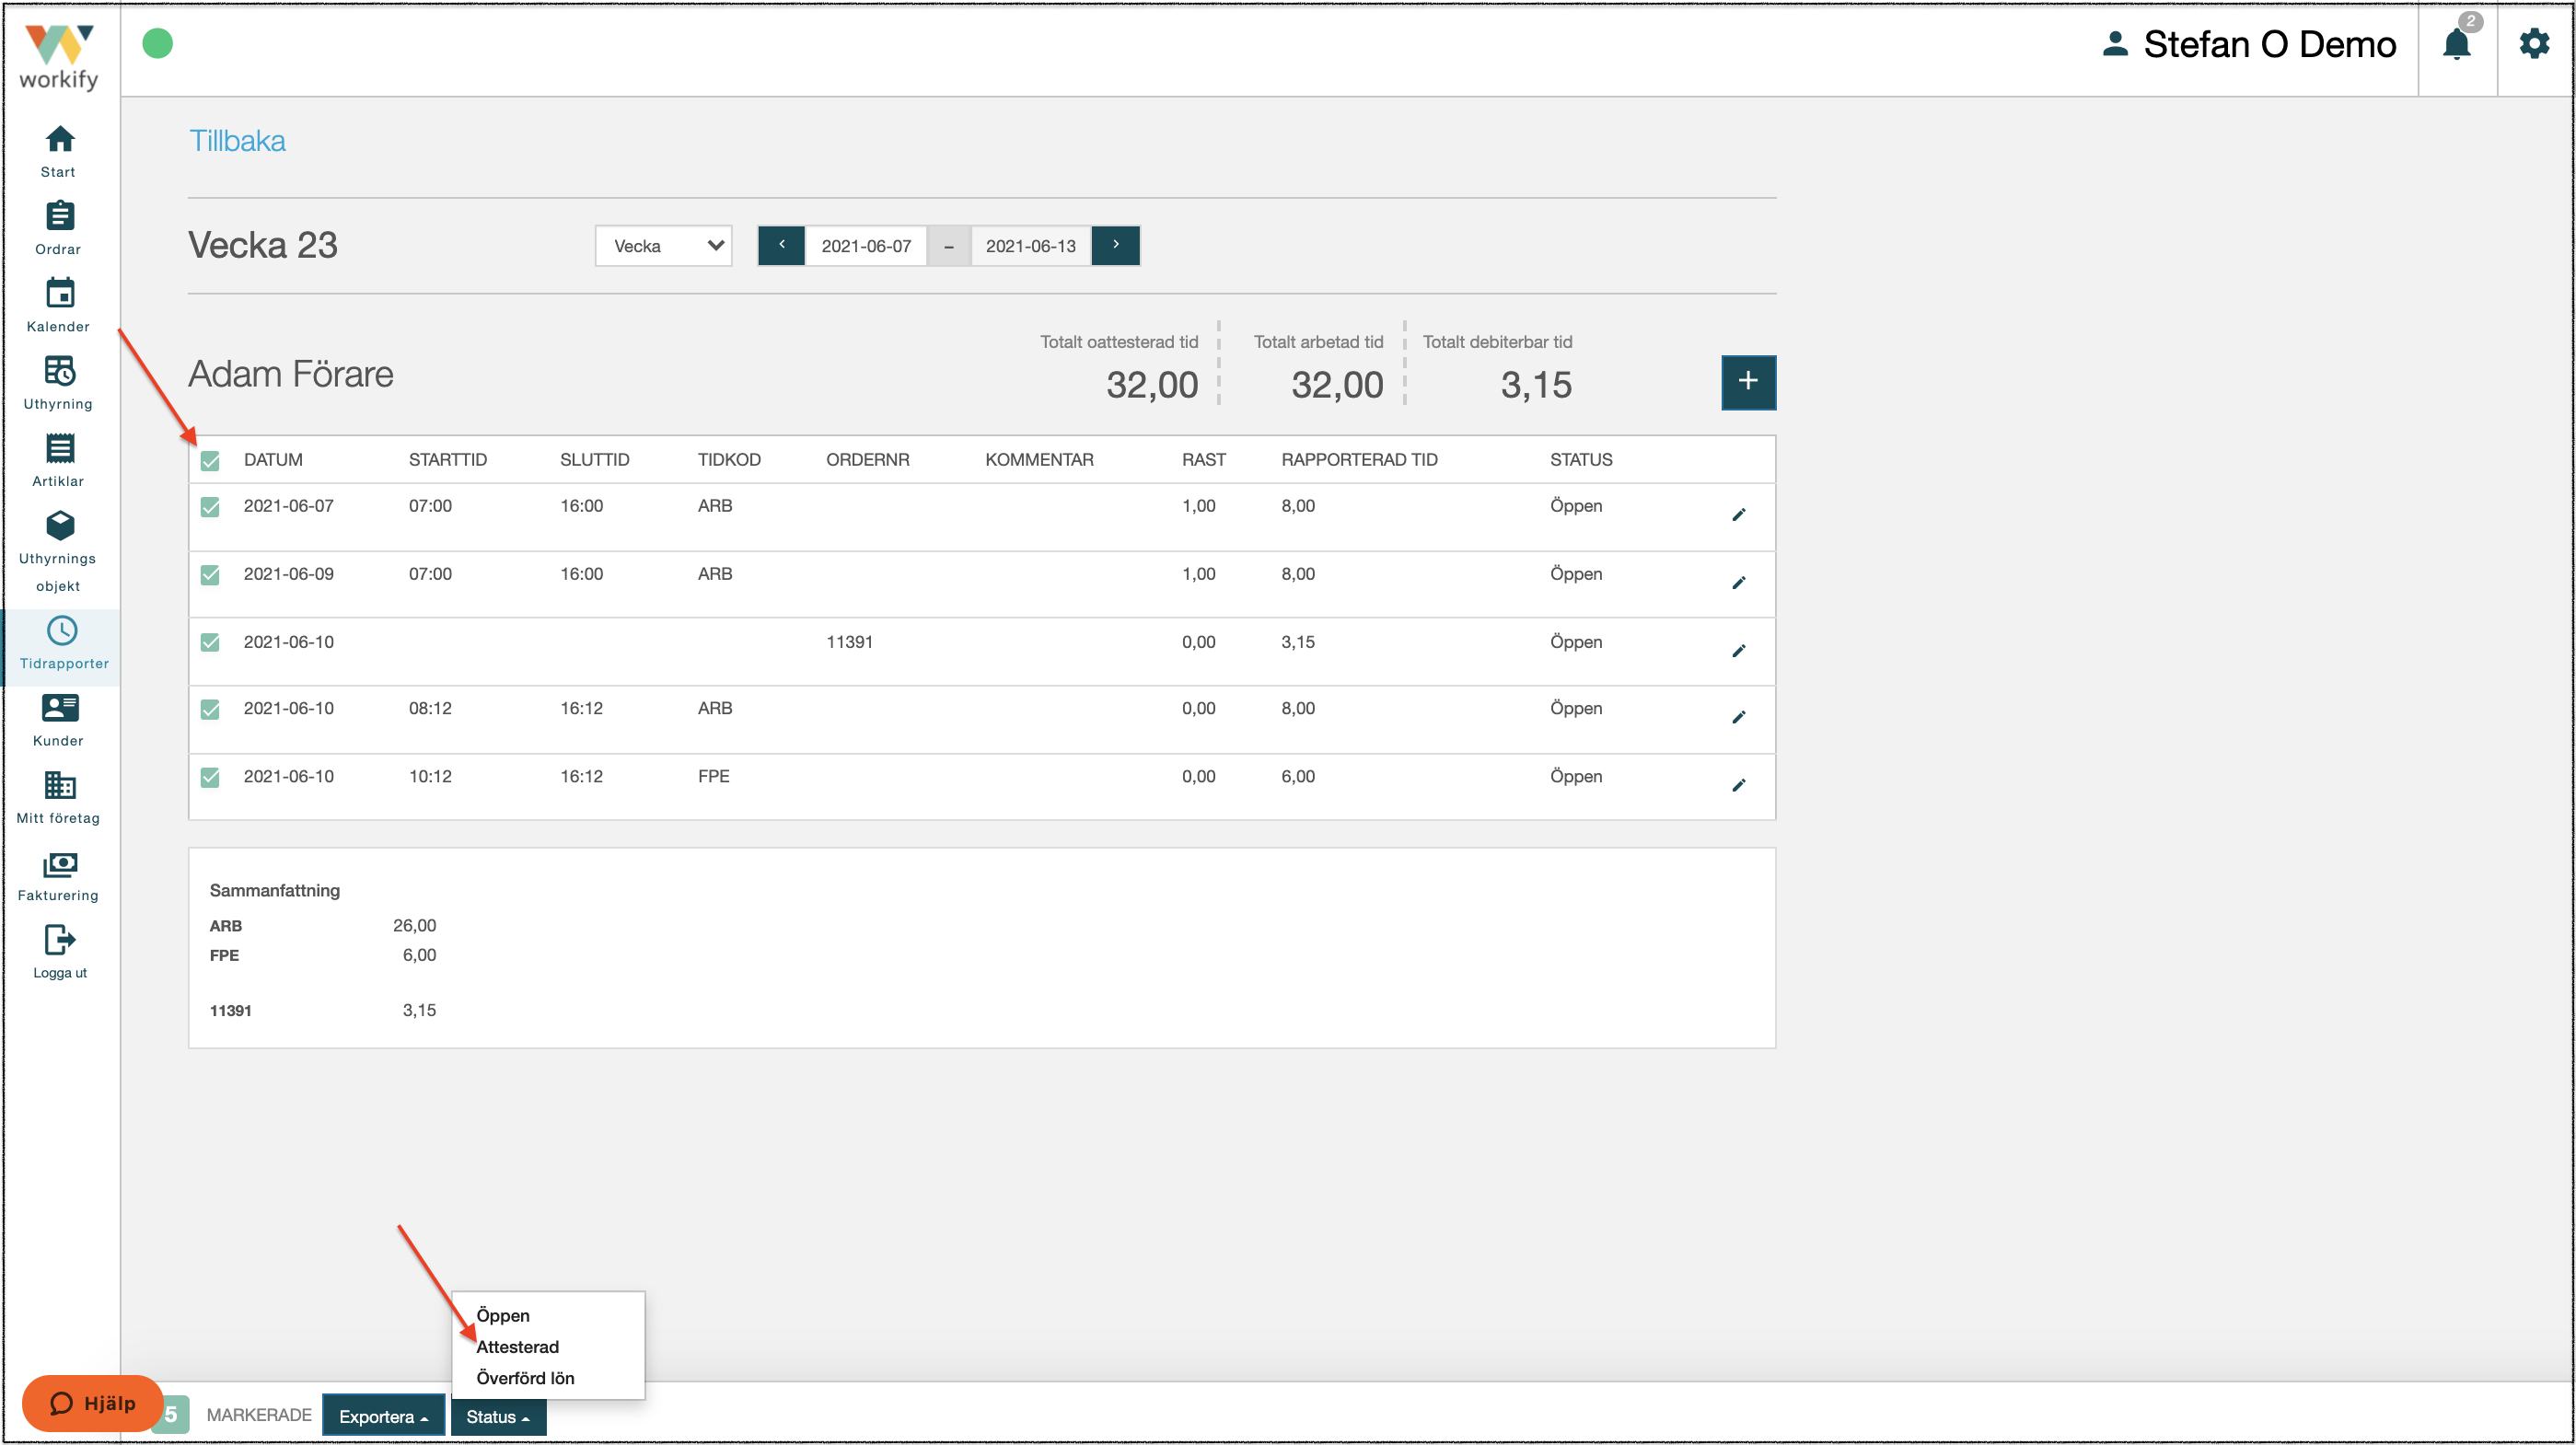Click the ORDERNR column header
The width and height of the screenshot is (2576, 1445).
[x=867, y=459]
